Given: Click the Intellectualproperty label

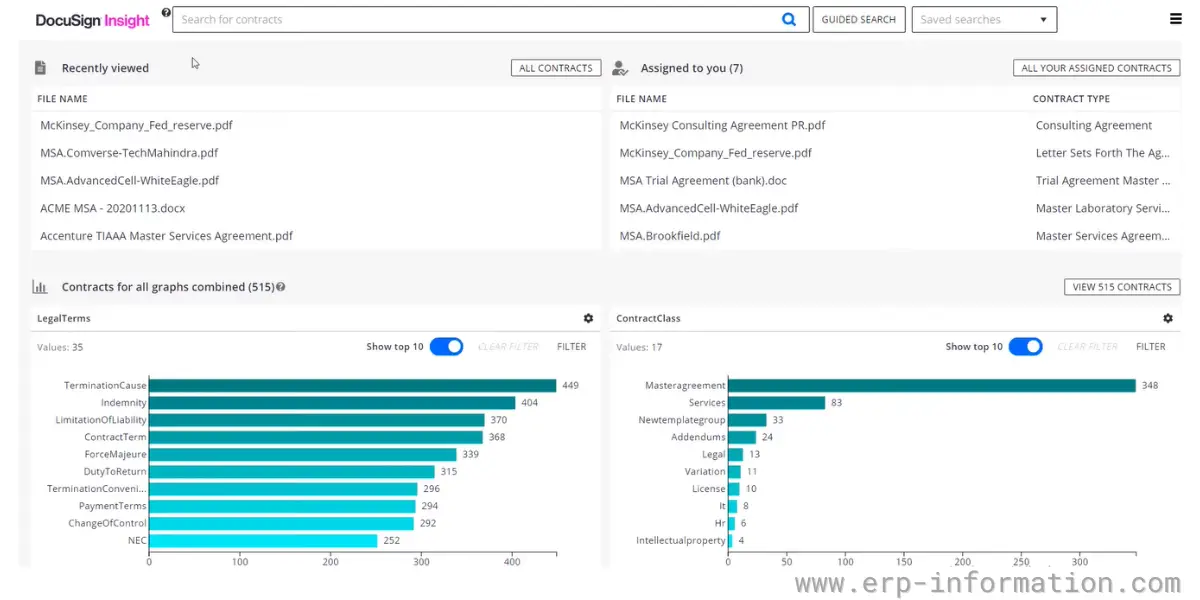Looking at the screenshot, I should tap(681, 541).
